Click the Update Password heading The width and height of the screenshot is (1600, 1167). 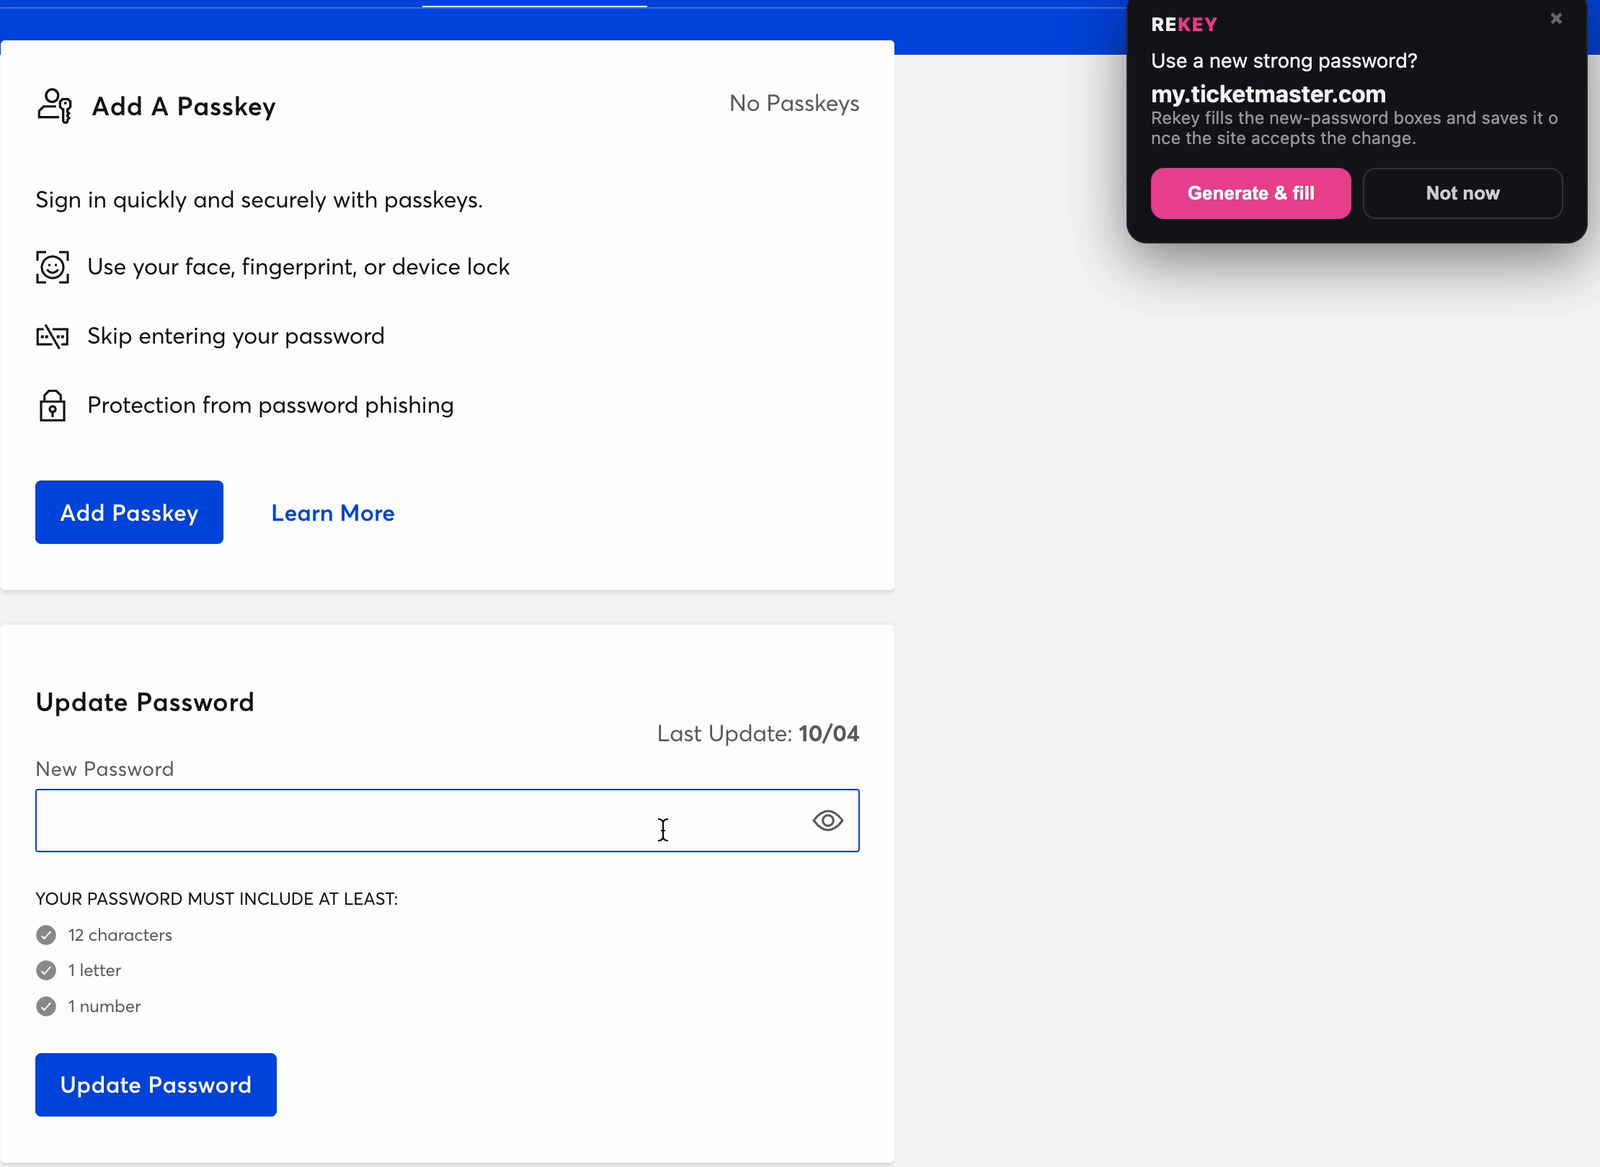145,702
